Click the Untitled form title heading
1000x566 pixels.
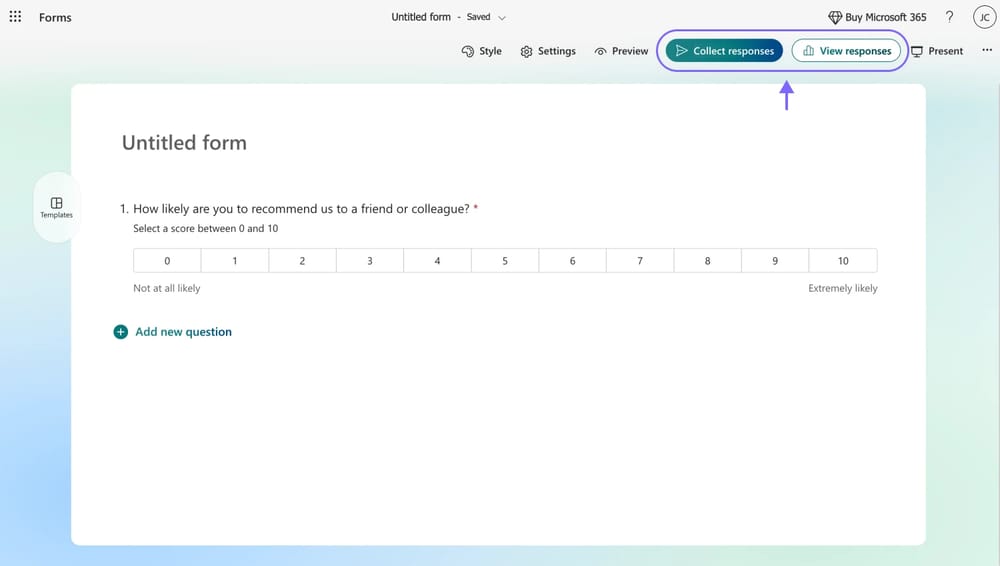(184, 143)
